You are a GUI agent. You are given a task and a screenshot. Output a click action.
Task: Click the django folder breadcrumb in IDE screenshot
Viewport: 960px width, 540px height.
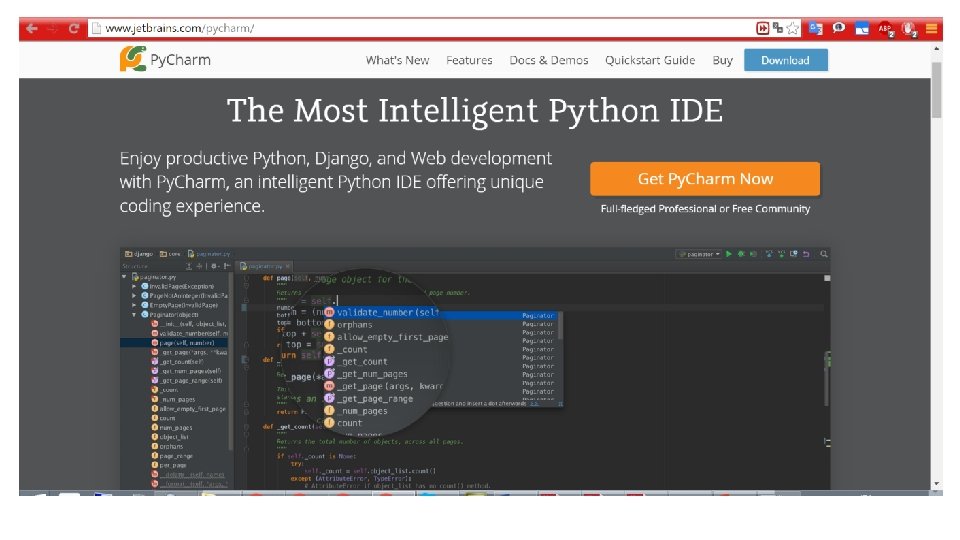pos(139,253)
